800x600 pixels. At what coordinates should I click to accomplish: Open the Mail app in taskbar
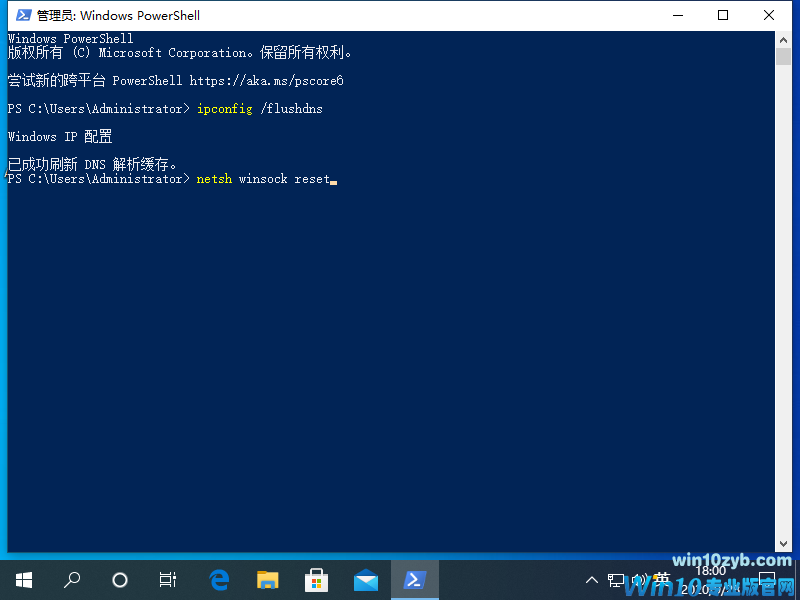click(366, 580)
